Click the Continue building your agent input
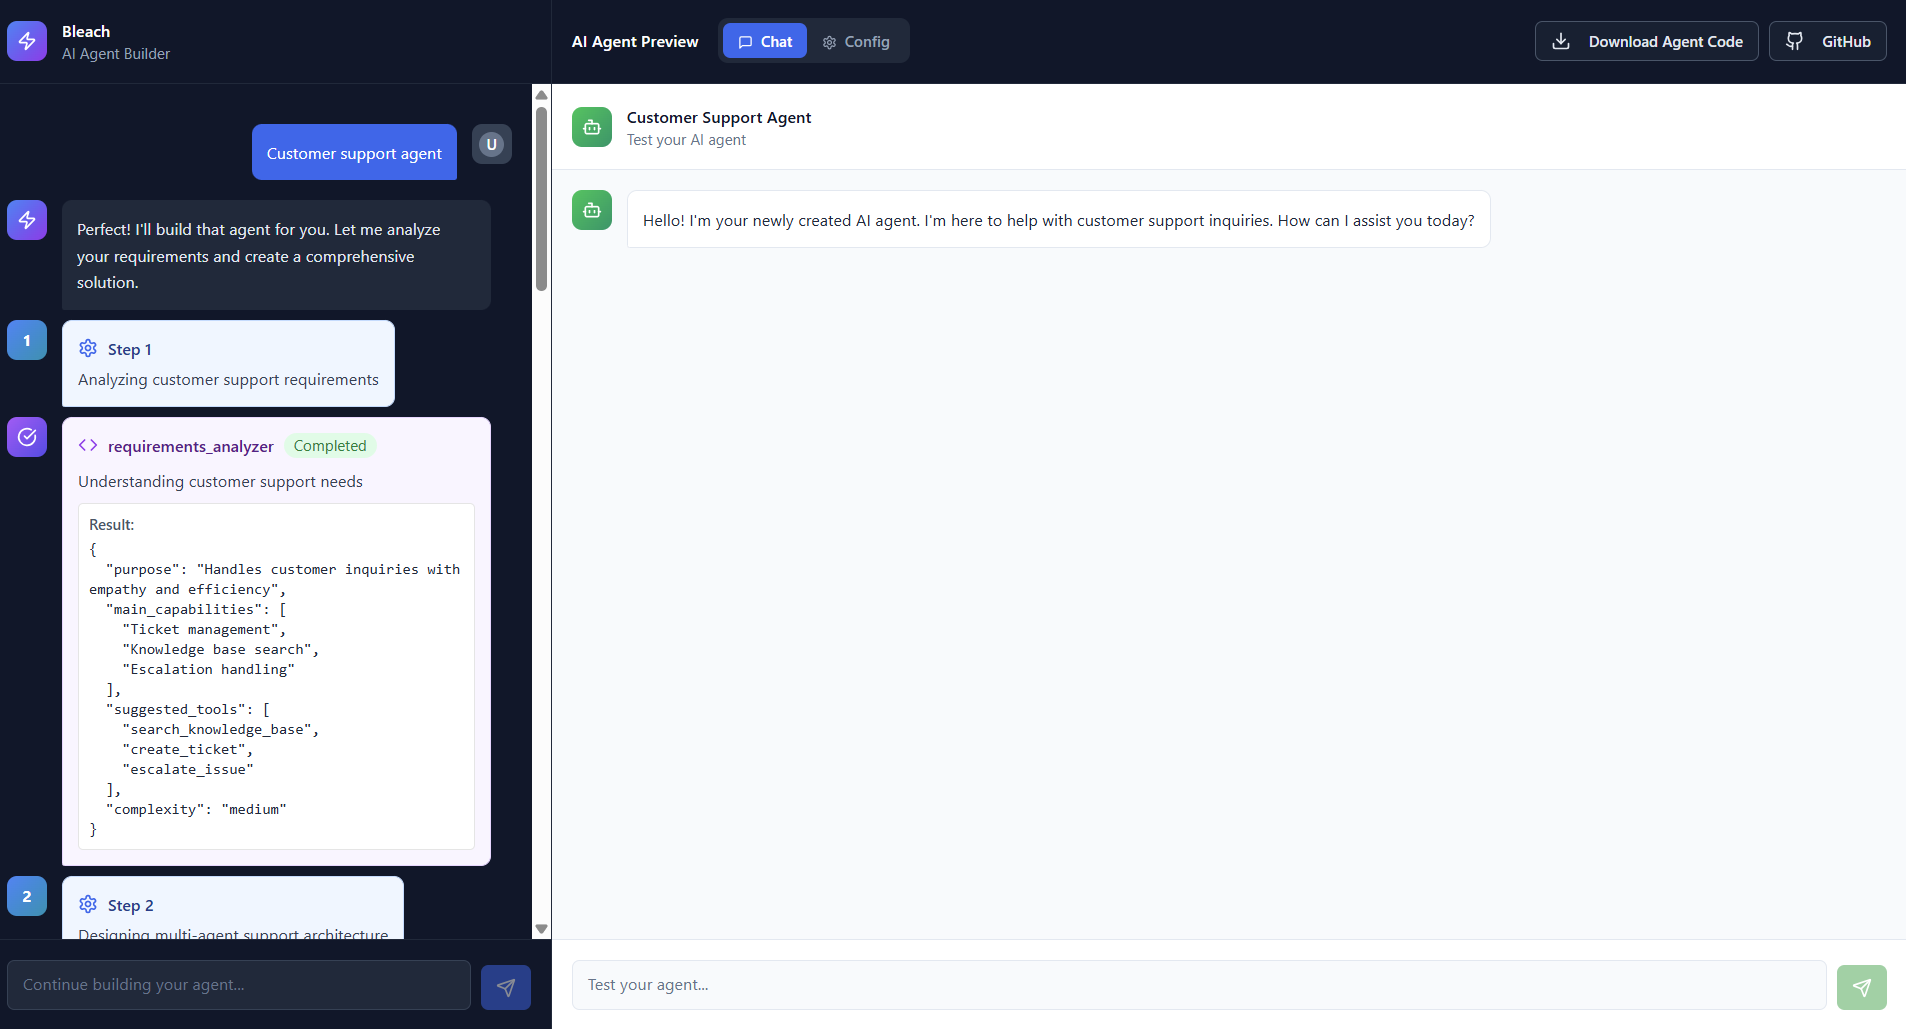Viewport: 1906px width, 1029px height. click(x=239, y=985)
